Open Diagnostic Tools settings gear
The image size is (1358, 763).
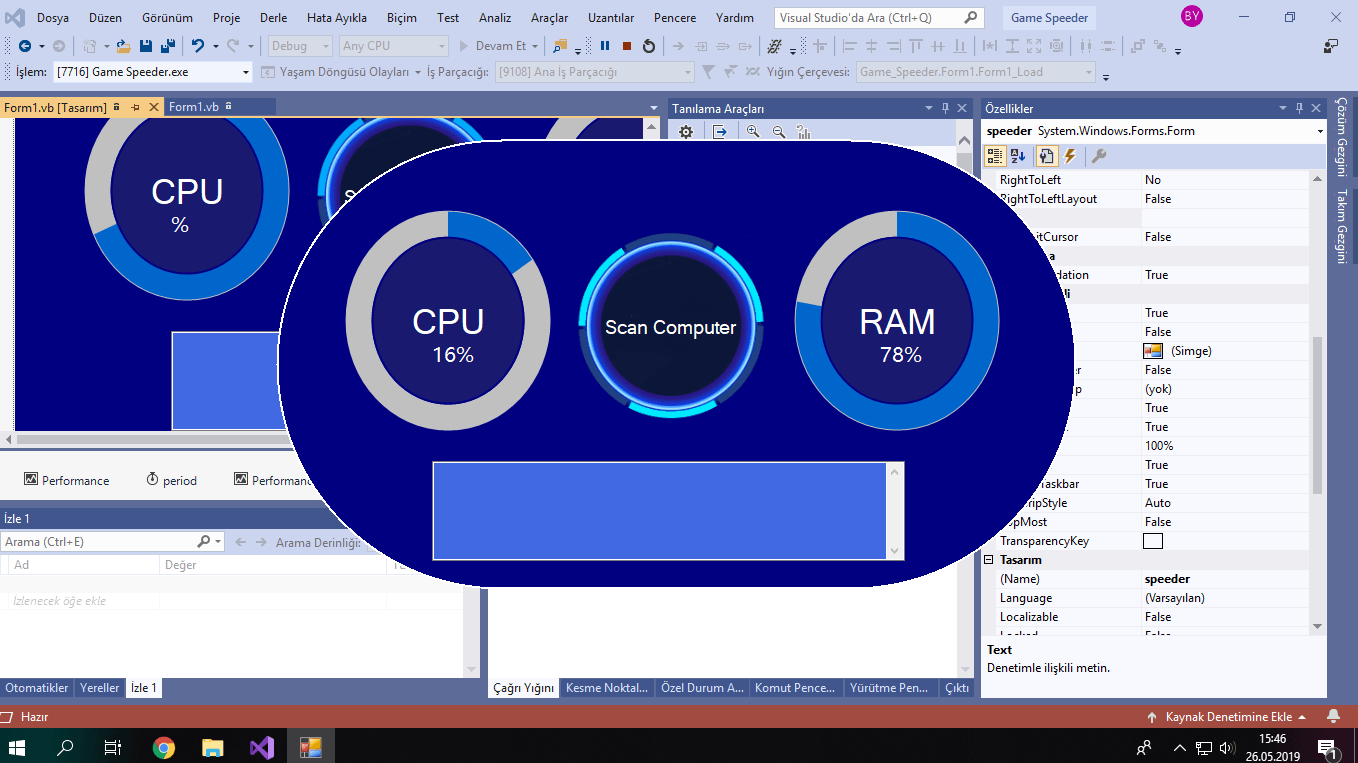pos(686,132)
